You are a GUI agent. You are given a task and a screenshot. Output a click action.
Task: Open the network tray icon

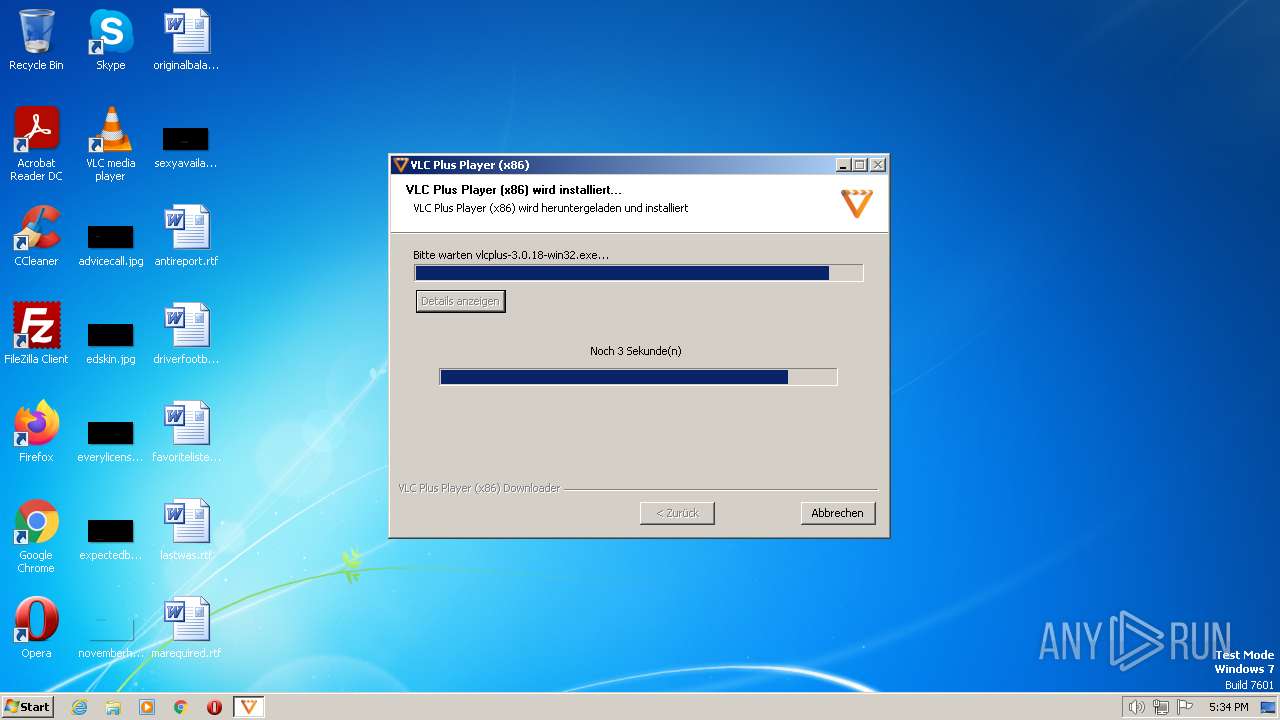click(1161, 707)
